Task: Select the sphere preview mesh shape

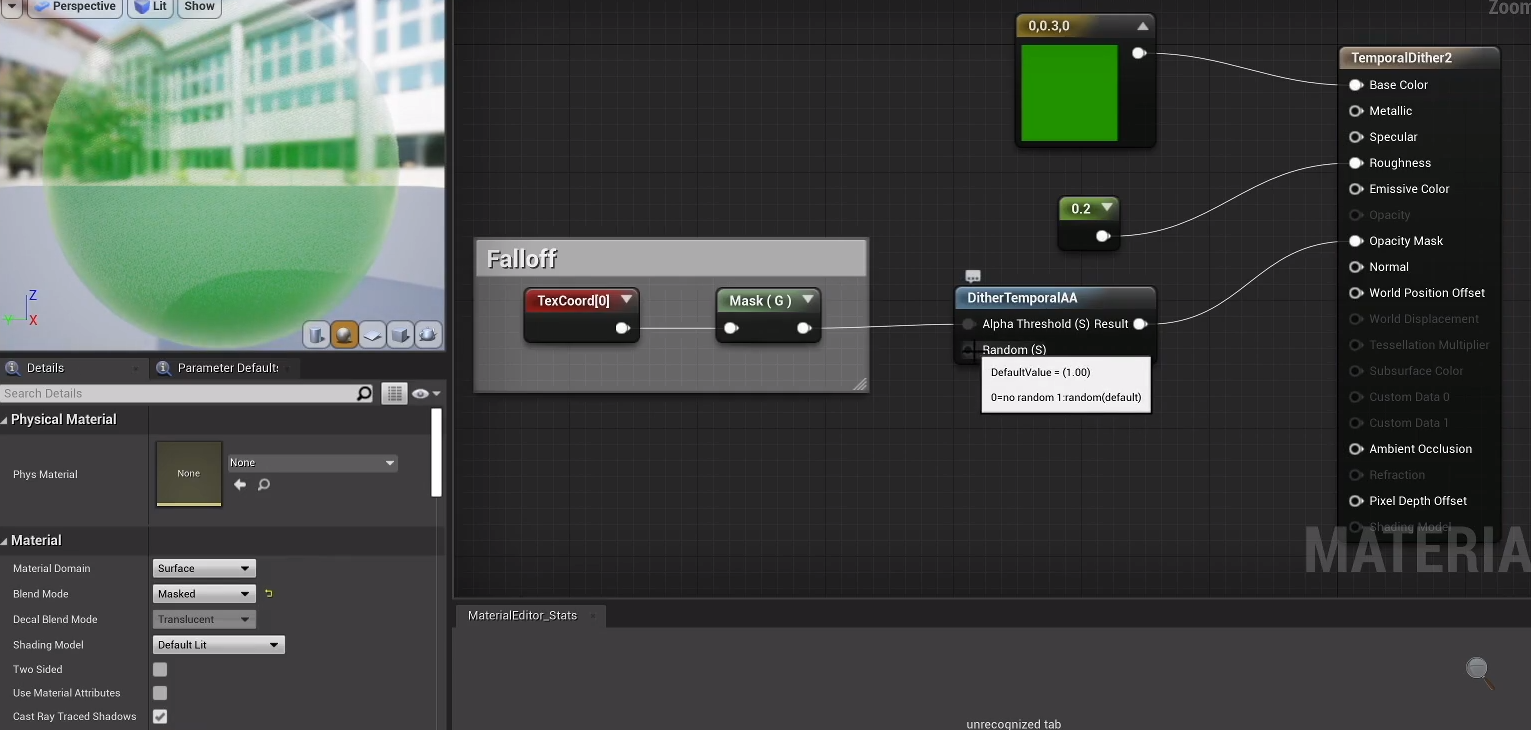Action: [344, 335]
